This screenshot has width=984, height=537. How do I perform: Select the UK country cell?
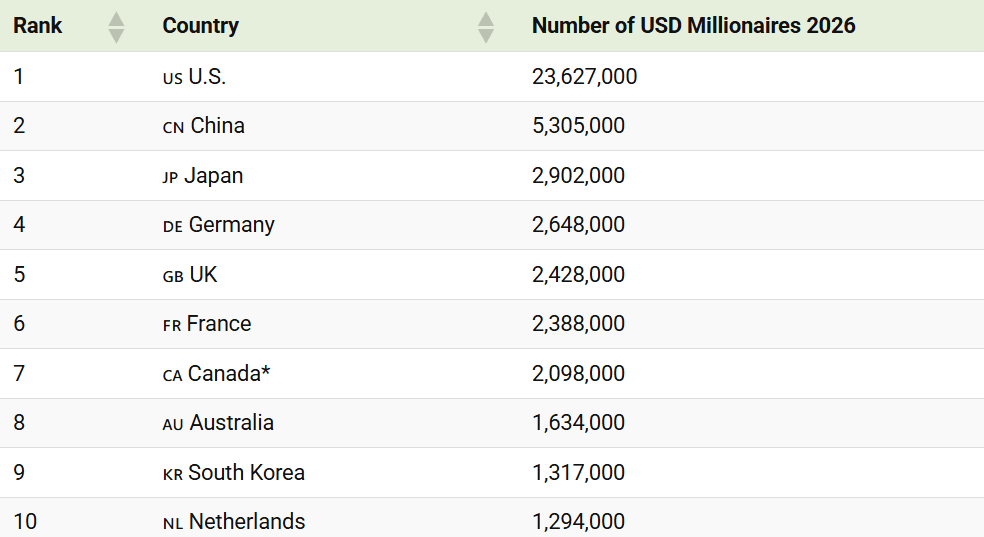pos(190,275)
